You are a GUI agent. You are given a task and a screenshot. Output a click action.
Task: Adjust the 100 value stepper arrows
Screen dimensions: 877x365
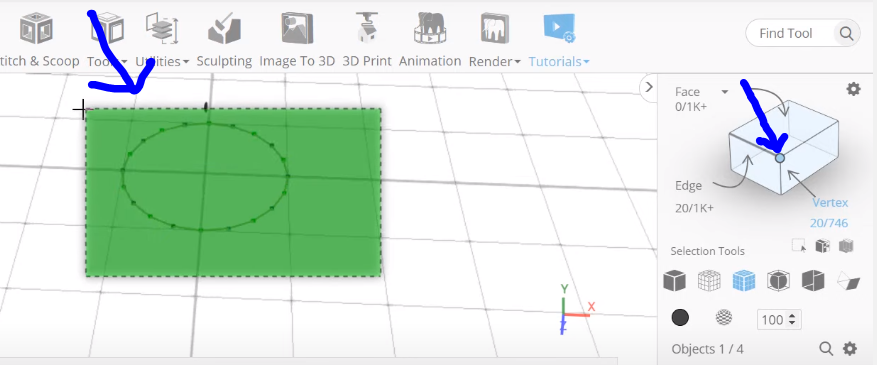[791, 320]
